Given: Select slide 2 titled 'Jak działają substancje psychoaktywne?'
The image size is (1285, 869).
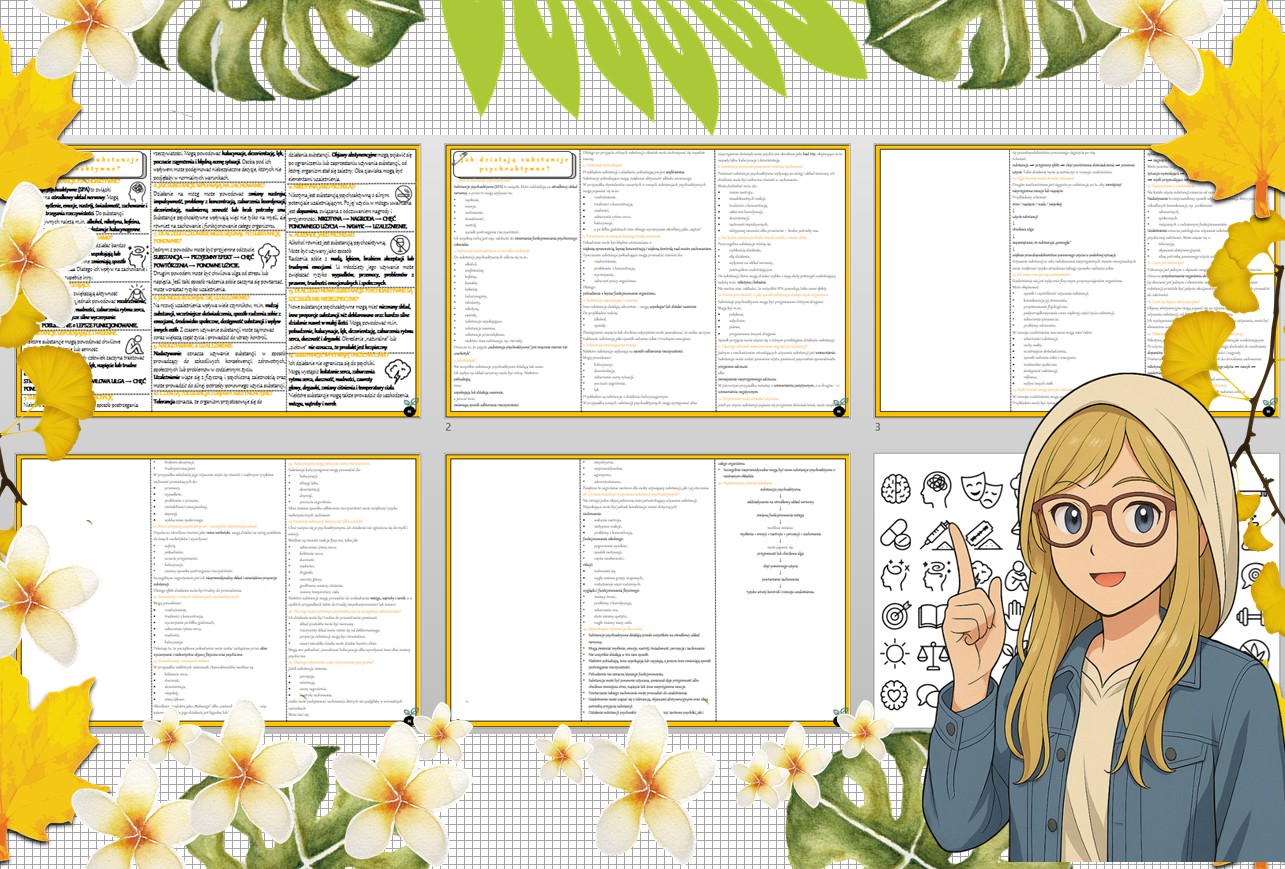Looking at the screenshot, I should pyautogui.click(x=647, y=281).
